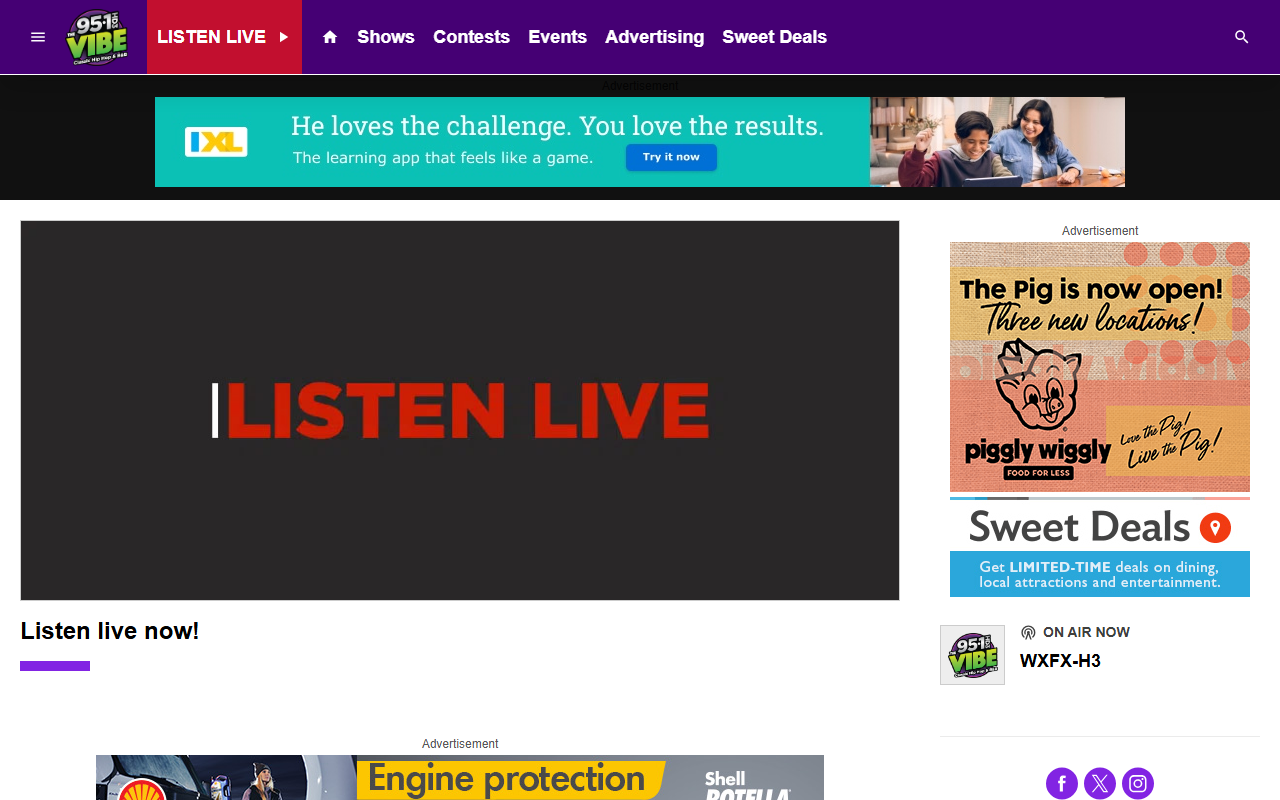This screenshot has height=800, width=1280.
Task: Click the 95.1 The Vibe header logo
Action: (x=97, y=37)
